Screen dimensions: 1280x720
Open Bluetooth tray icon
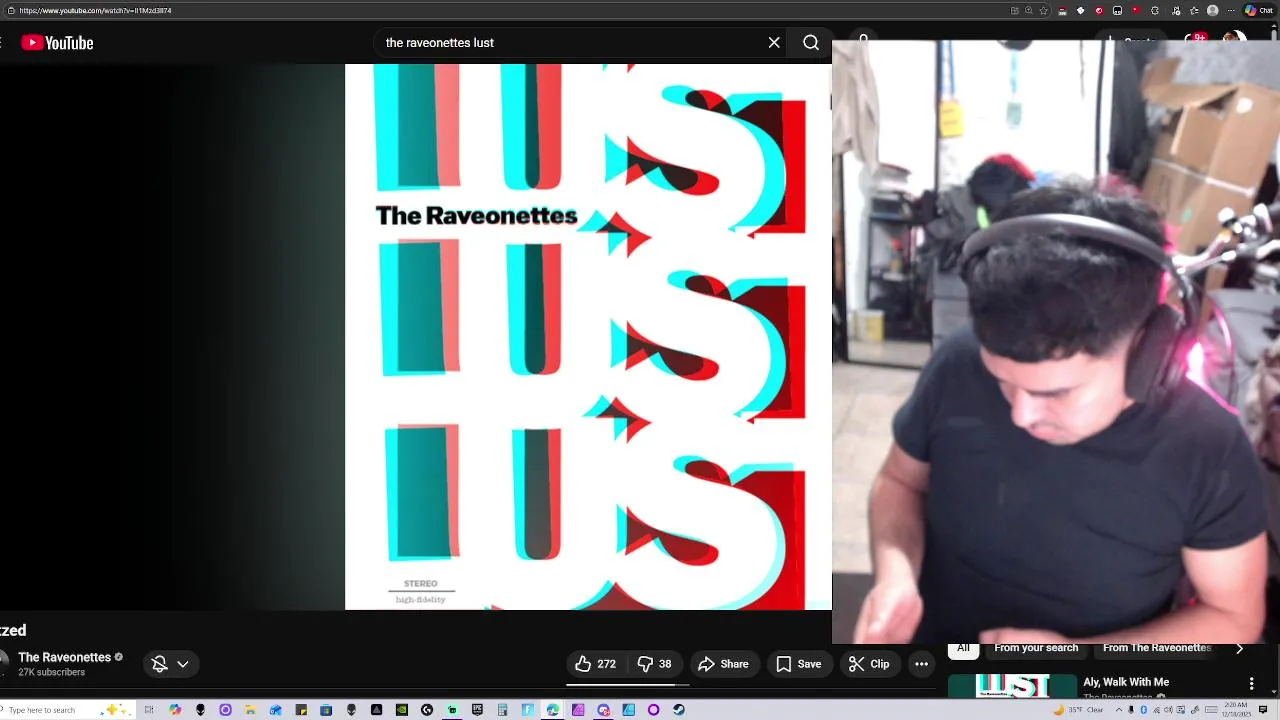click(x=1144, y=710)
